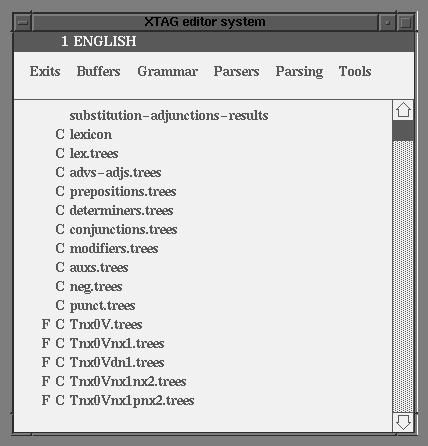Click the C flag beside lex.trees
This screenshot has height=446, width=428.
pyautogui.click(x=60, y=153)
